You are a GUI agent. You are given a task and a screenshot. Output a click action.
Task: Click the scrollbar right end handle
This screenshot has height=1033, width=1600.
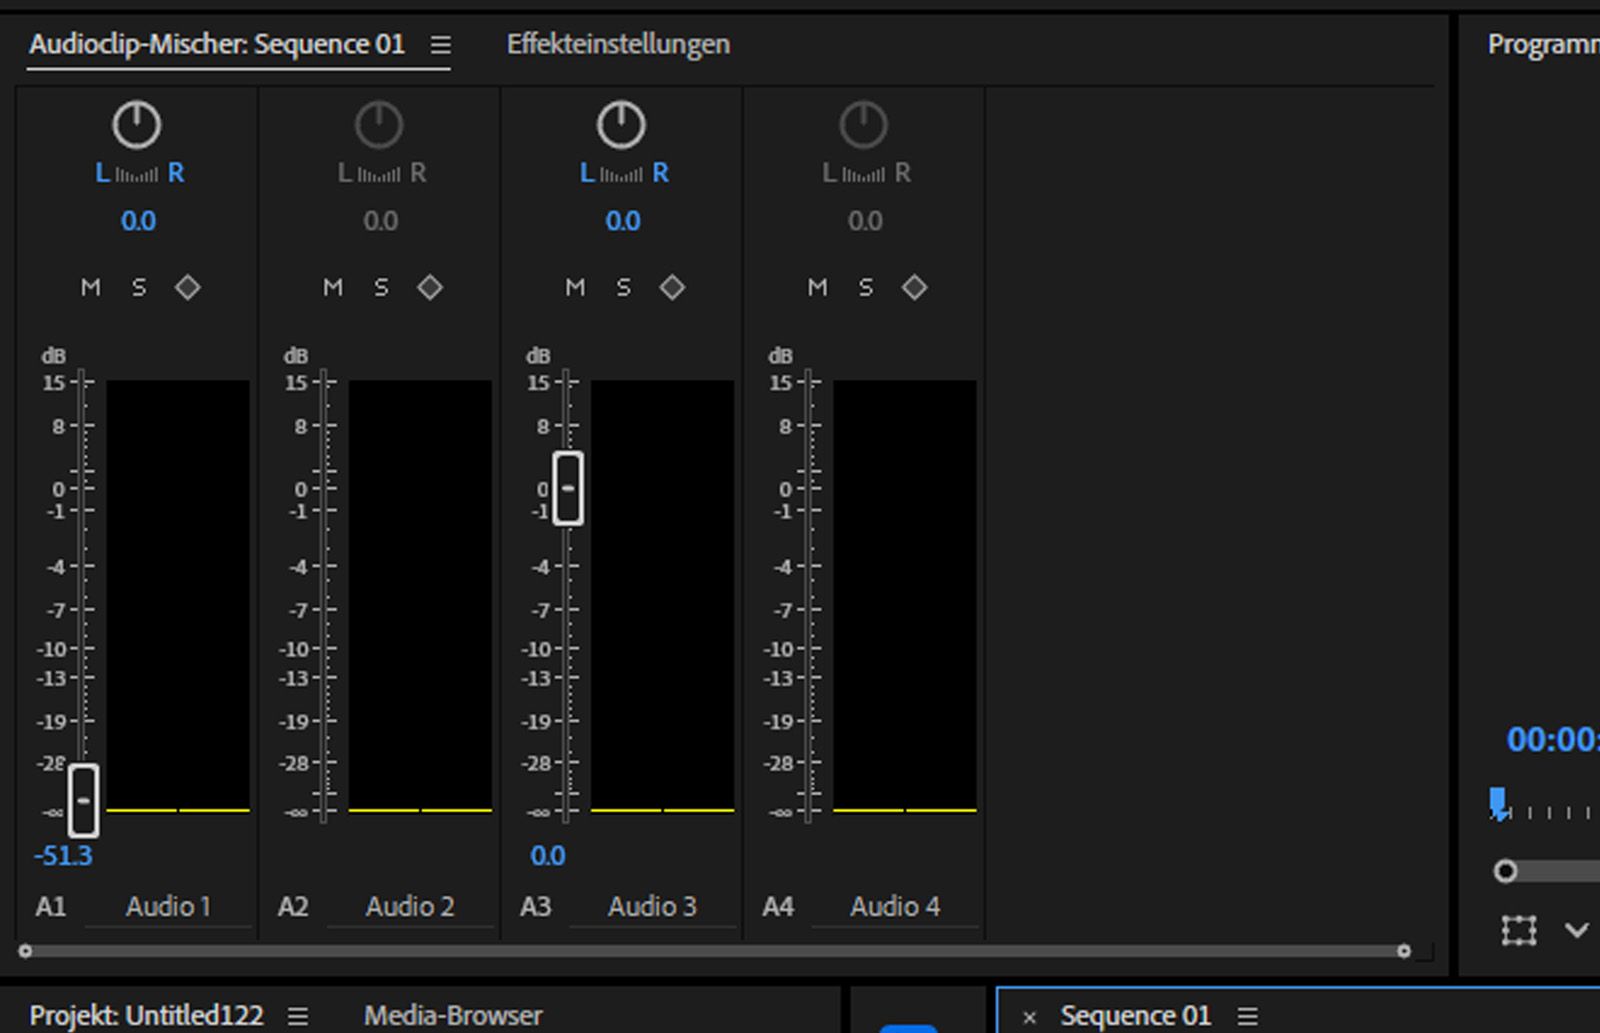[x=1404, y=951]
